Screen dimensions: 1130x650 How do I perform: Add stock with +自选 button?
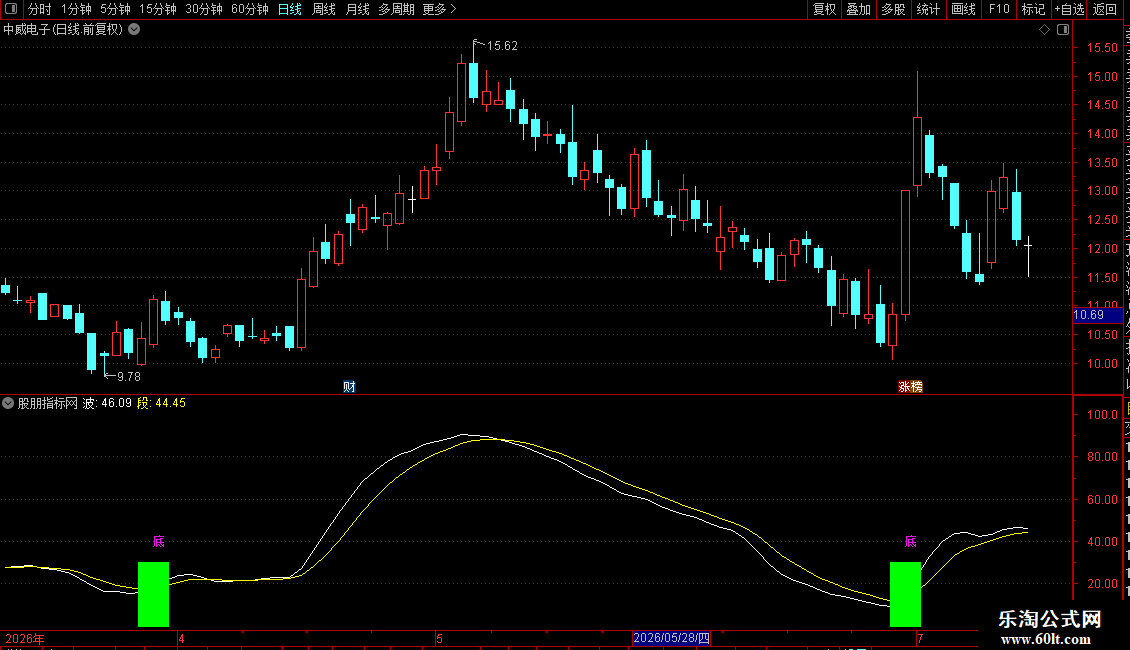1069,9
